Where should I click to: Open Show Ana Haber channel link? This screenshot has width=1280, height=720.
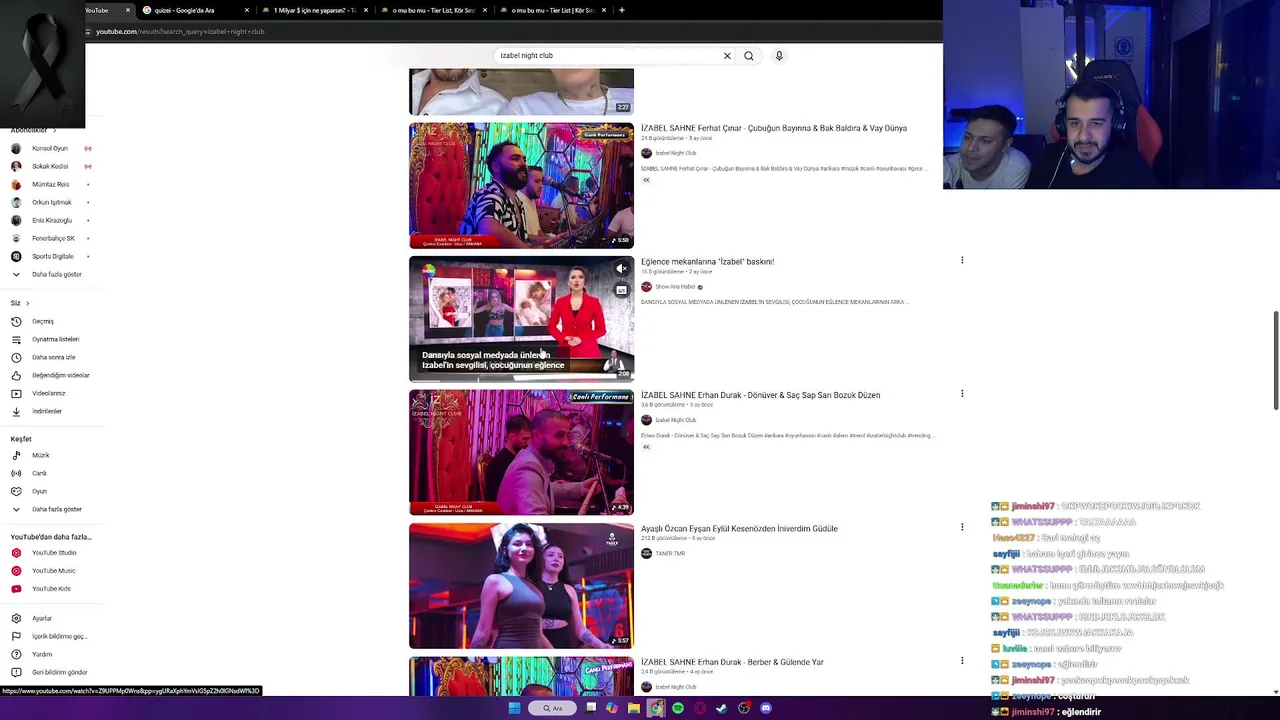point(676,287)
